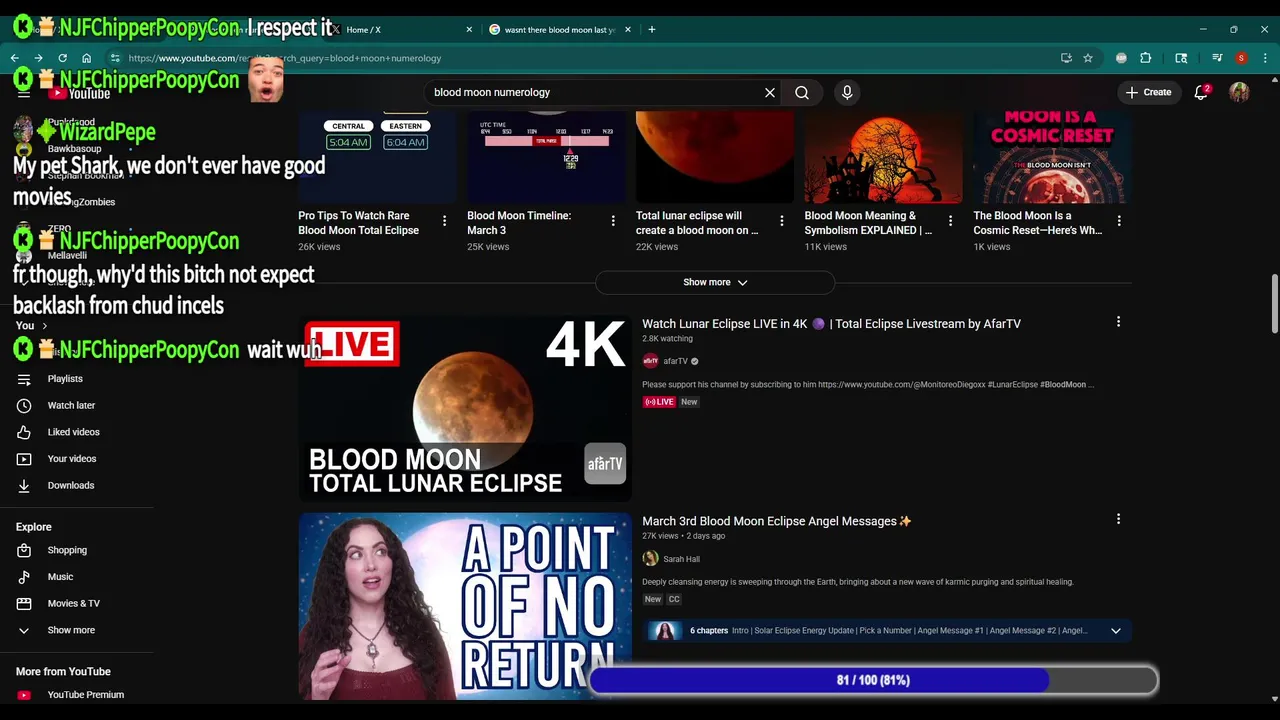
Task: Click the address bar URL
Action: point(285,58)
